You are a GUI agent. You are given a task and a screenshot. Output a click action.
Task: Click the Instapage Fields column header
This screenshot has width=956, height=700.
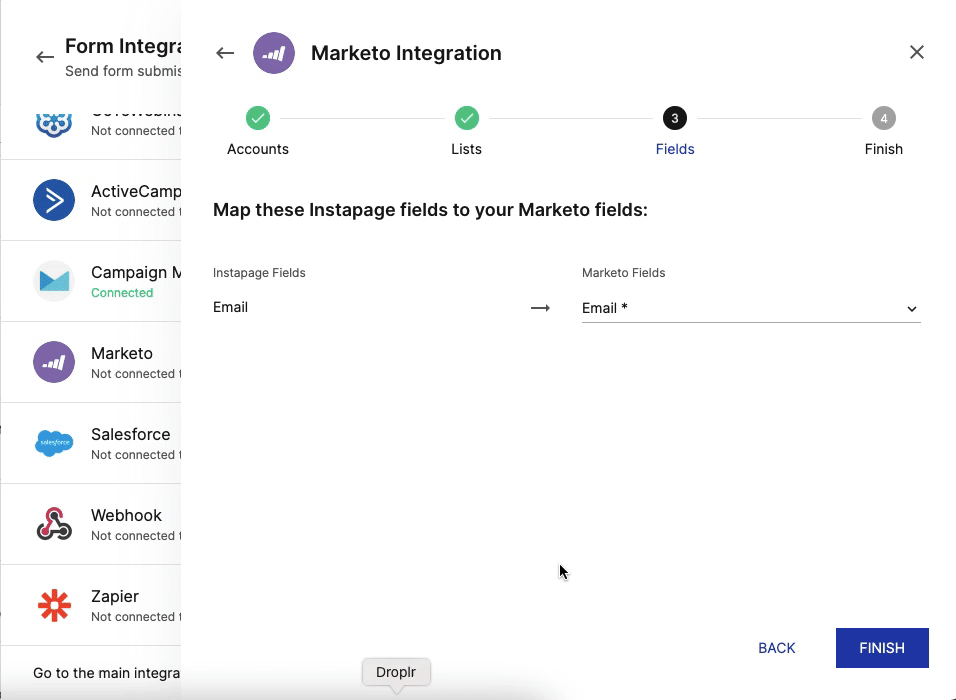259,273
